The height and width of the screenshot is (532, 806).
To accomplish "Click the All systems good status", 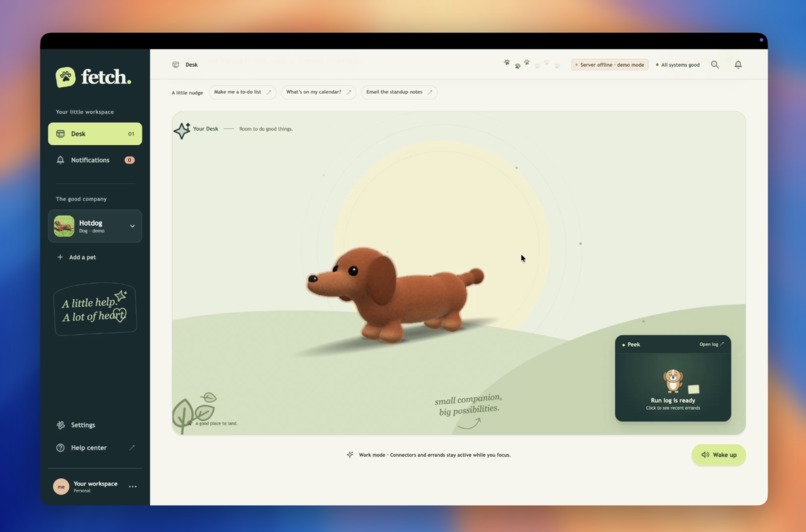I will point(677,65).
